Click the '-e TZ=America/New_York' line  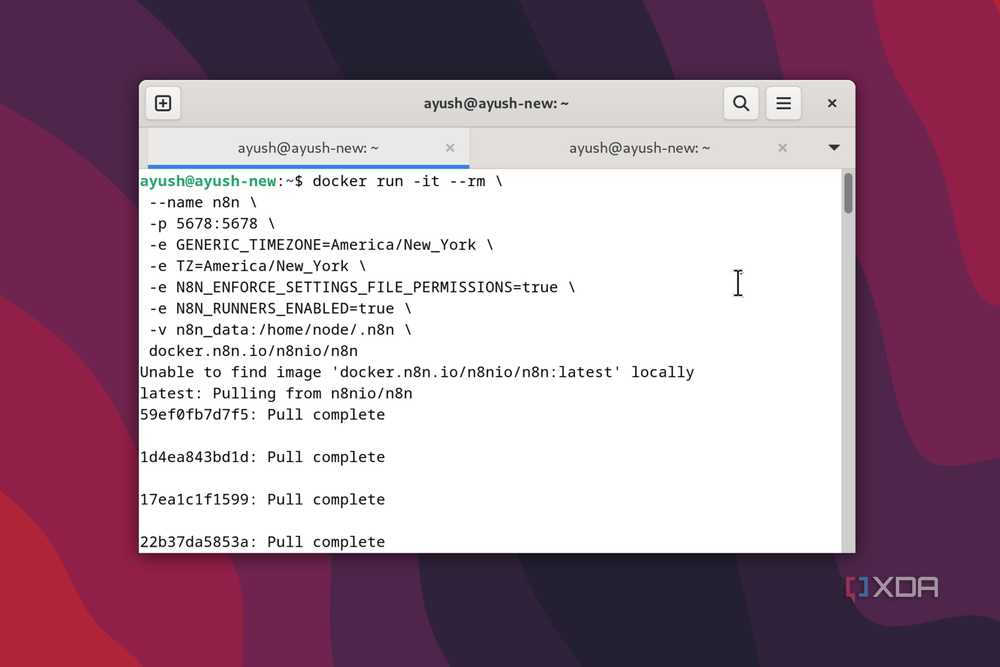(257, 266)
